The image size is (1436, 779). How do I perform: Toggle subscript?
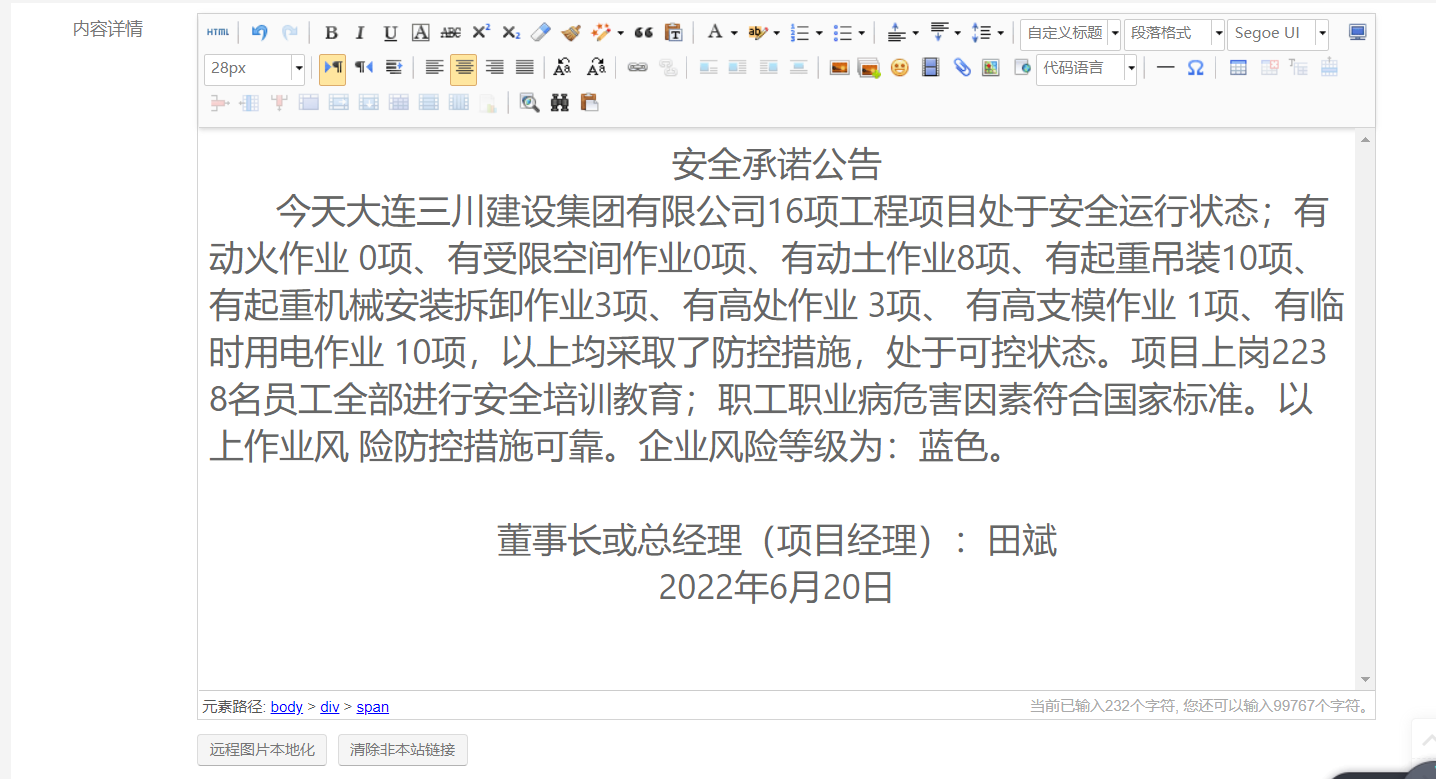point(511,33)
